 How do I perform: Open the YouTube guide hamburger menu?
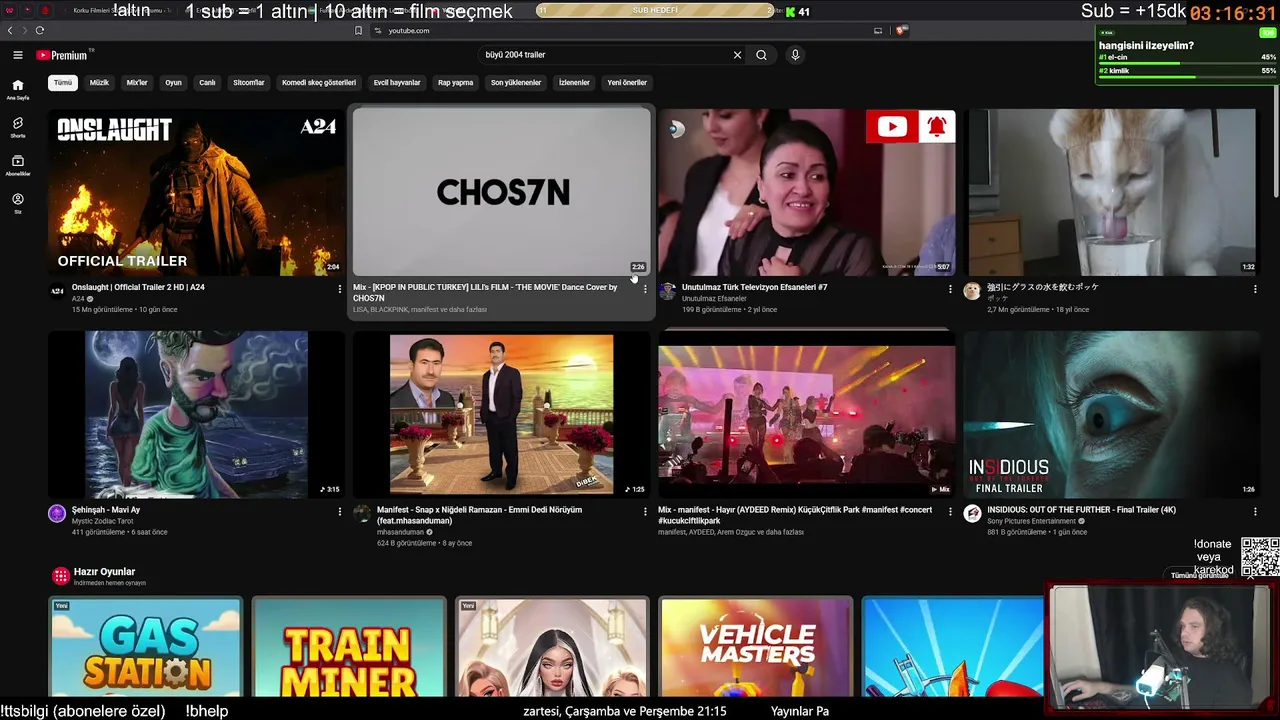[18, 55]
